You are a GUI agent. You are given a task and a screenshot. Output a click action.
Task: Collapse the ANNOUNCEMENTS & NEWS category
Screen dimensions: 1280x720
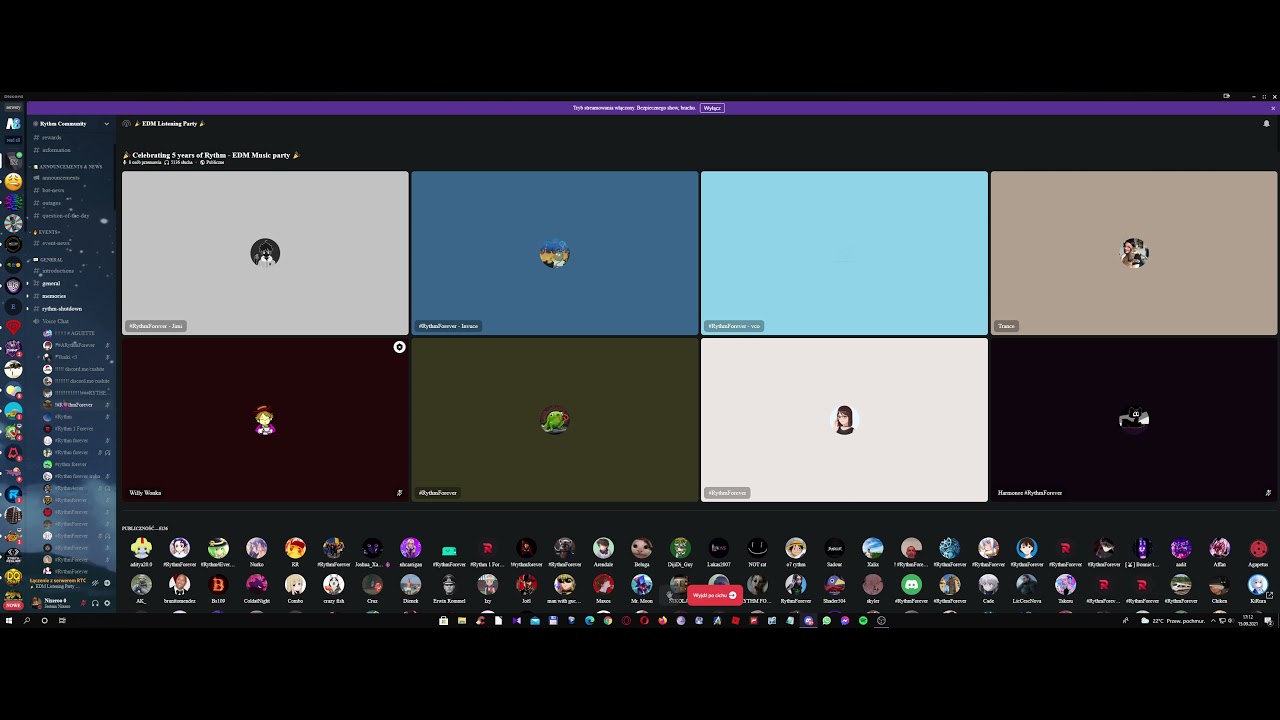tap(70, 166)
